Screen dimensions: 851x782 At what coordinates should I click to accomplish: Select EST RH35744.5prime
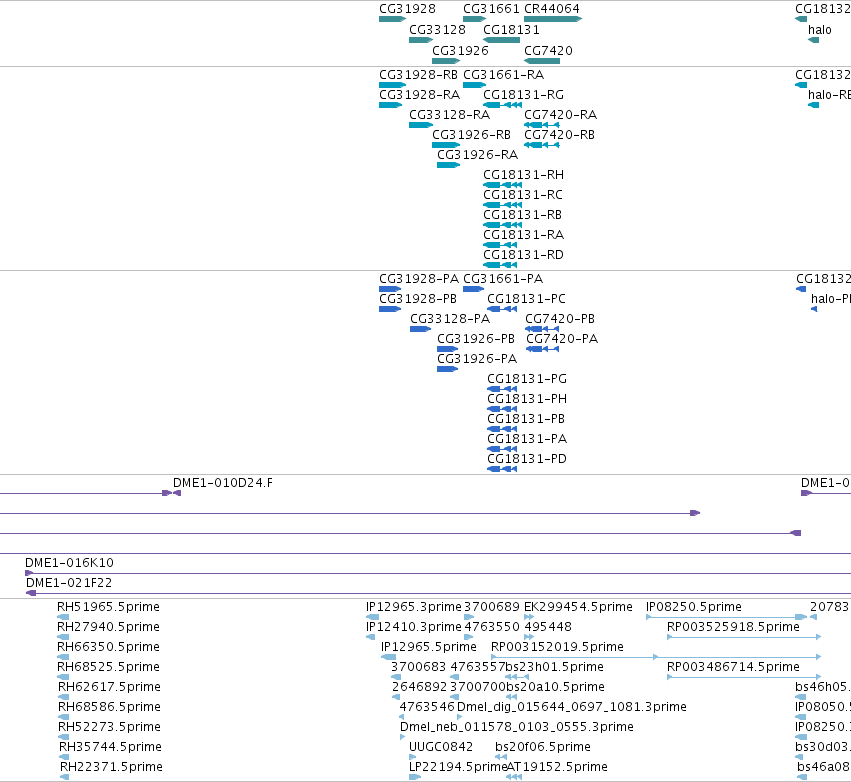click(x=64, y=757)
